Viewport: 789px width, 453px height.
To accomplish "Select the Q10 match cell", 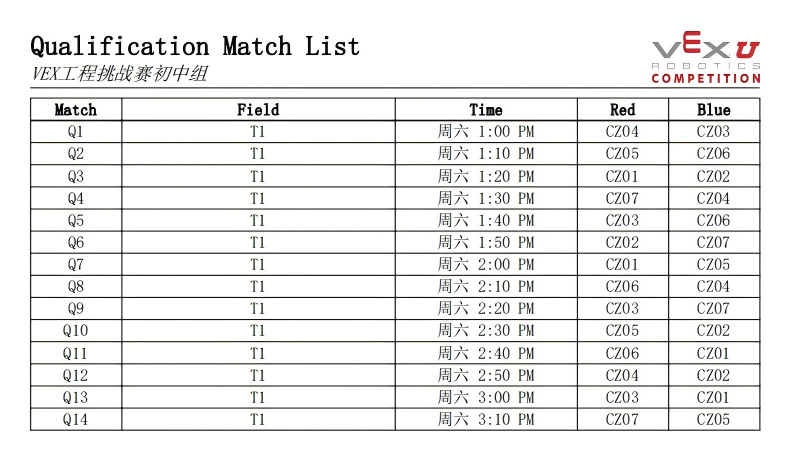I will 76,331.
